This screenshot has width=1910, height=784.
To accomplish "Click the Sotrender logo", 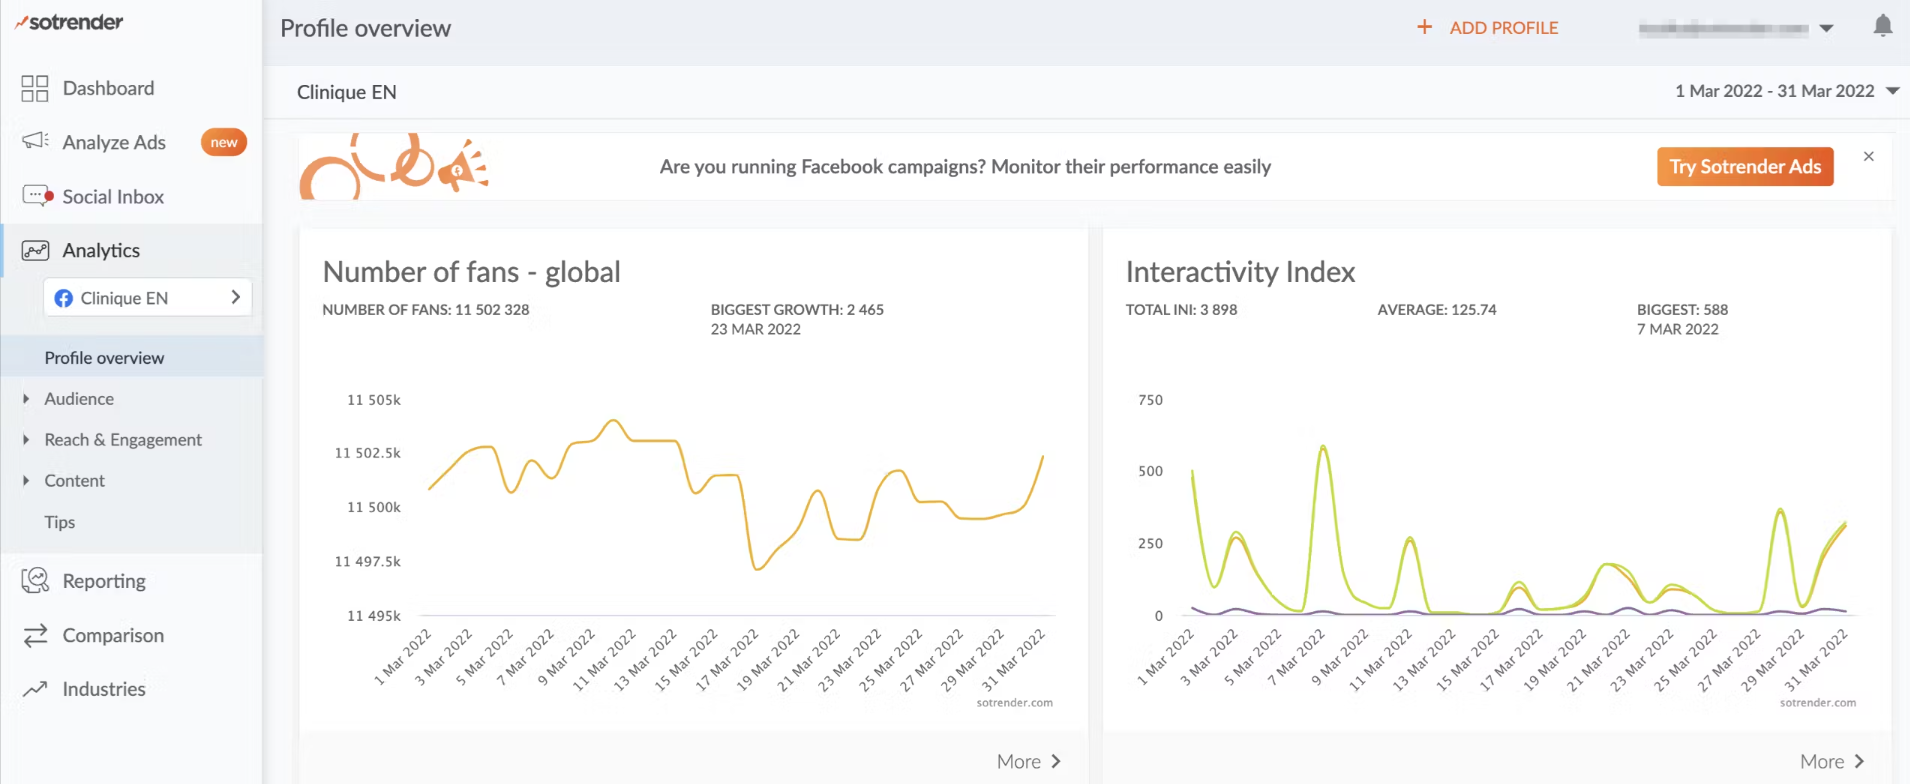I will [69, 22].
